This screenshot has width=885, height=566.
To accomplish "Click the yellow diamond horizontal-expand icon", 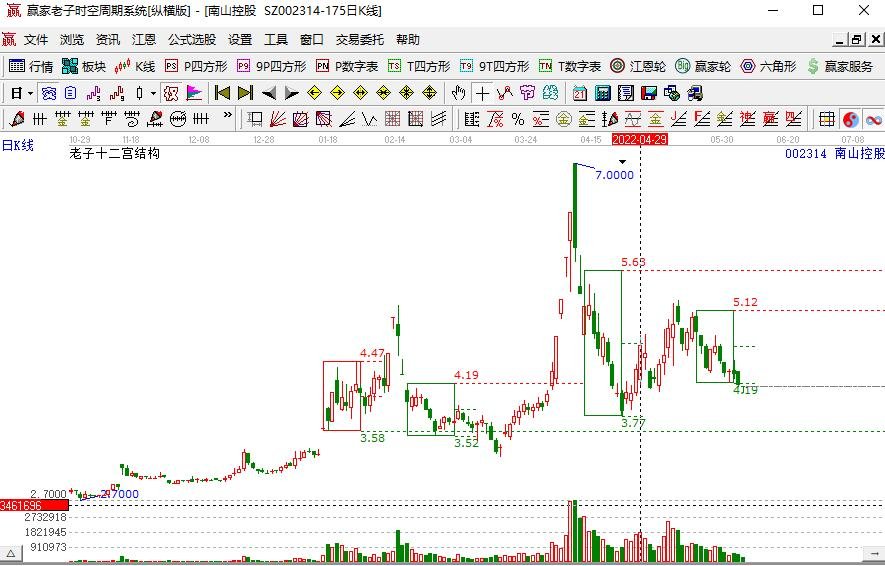I will [x=360, y=93].
